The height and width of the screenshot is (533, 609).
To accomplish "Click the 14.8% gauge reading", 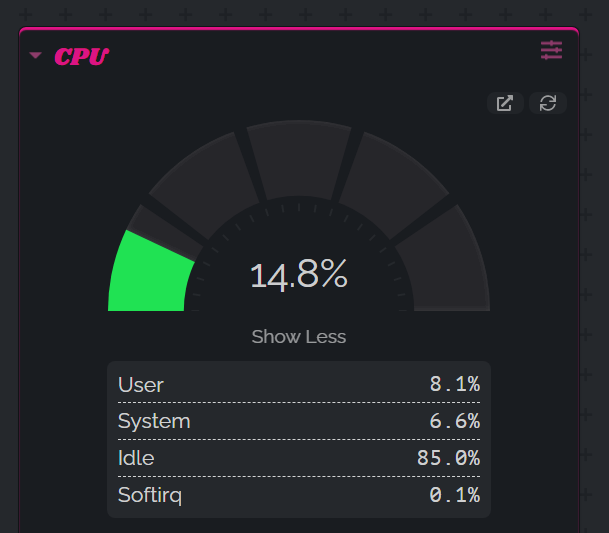I will pos(299,275).
